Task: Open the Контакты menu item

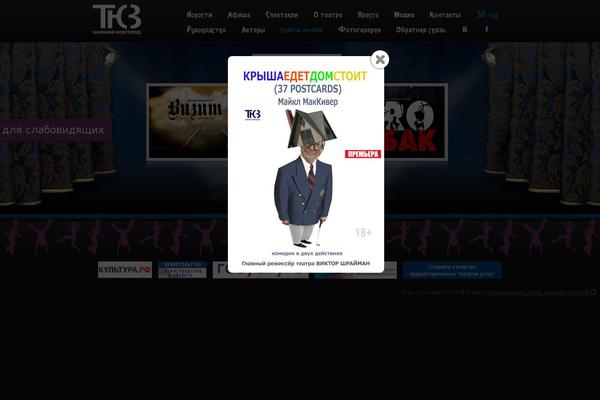Action: coord(445,15)
